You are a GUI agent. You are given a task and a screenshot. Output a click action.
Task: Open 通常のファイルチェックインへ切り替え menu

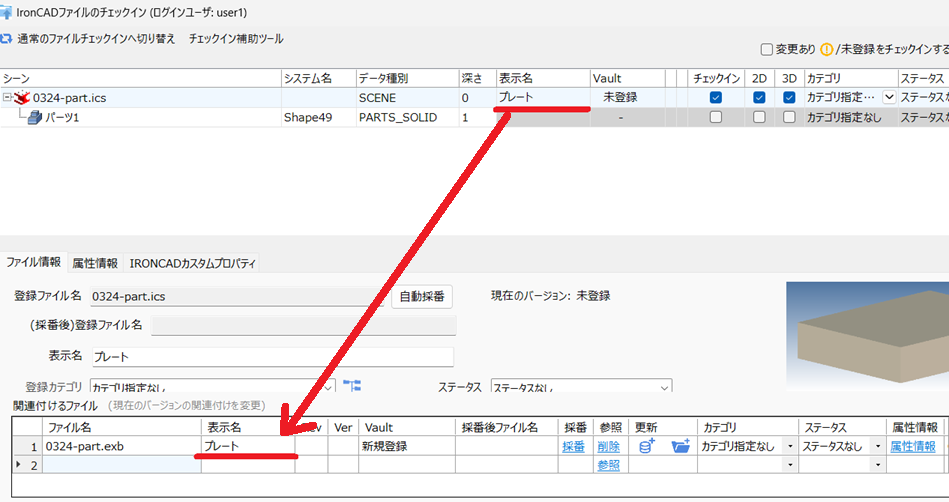point(96,39)
